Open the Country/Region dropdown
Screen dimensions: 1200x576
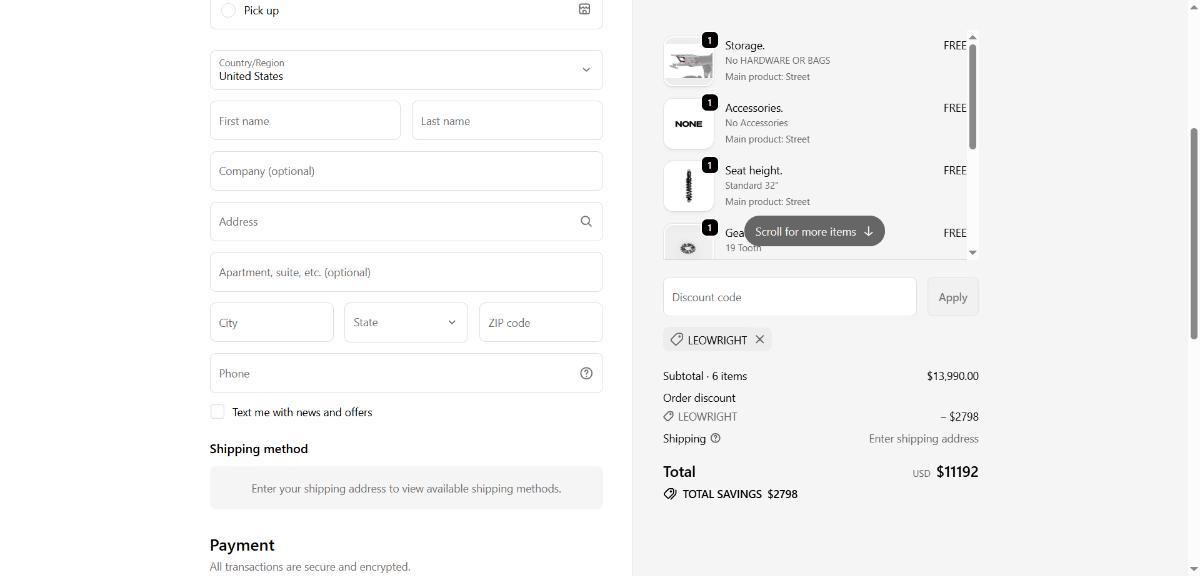coord(406,70)
